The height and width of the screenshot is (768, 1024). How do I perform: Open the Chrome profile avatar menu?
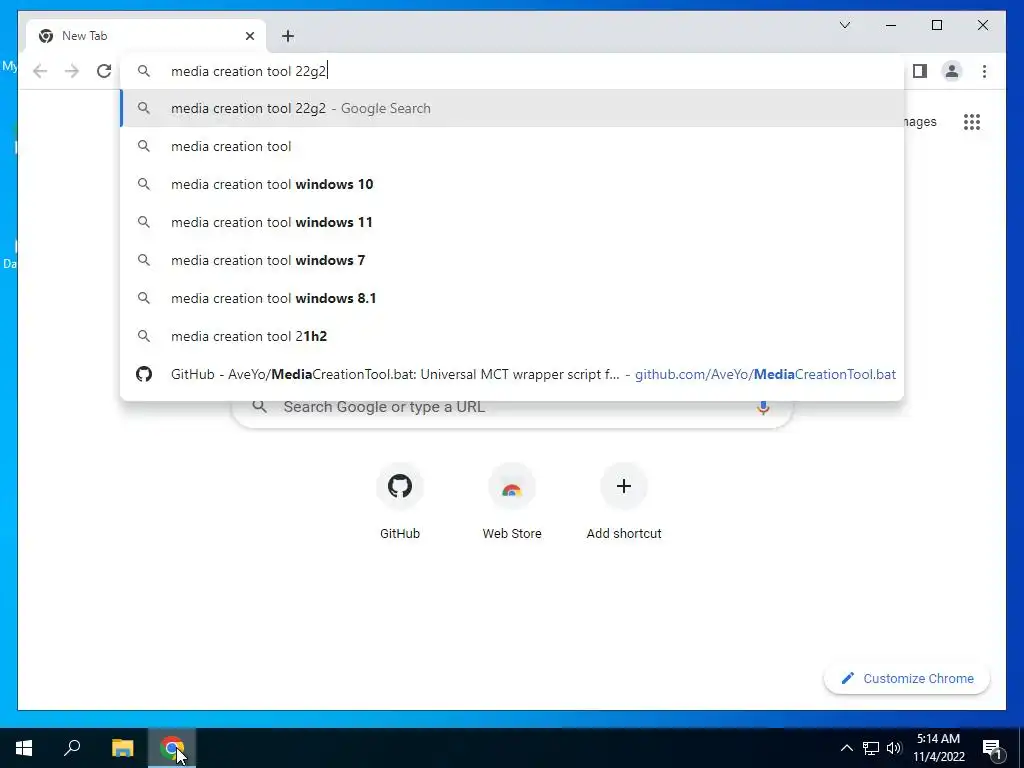(x=952, y=71)
